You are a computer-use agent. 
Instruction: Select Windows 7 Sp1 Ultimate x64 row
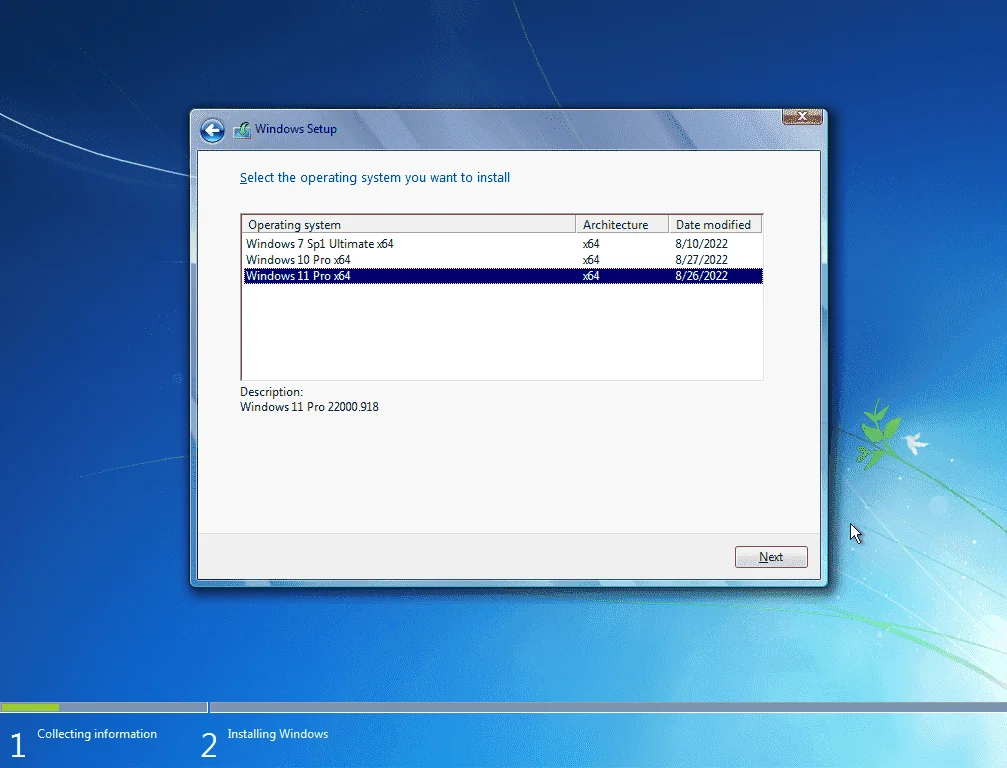[x=503, y=244]
